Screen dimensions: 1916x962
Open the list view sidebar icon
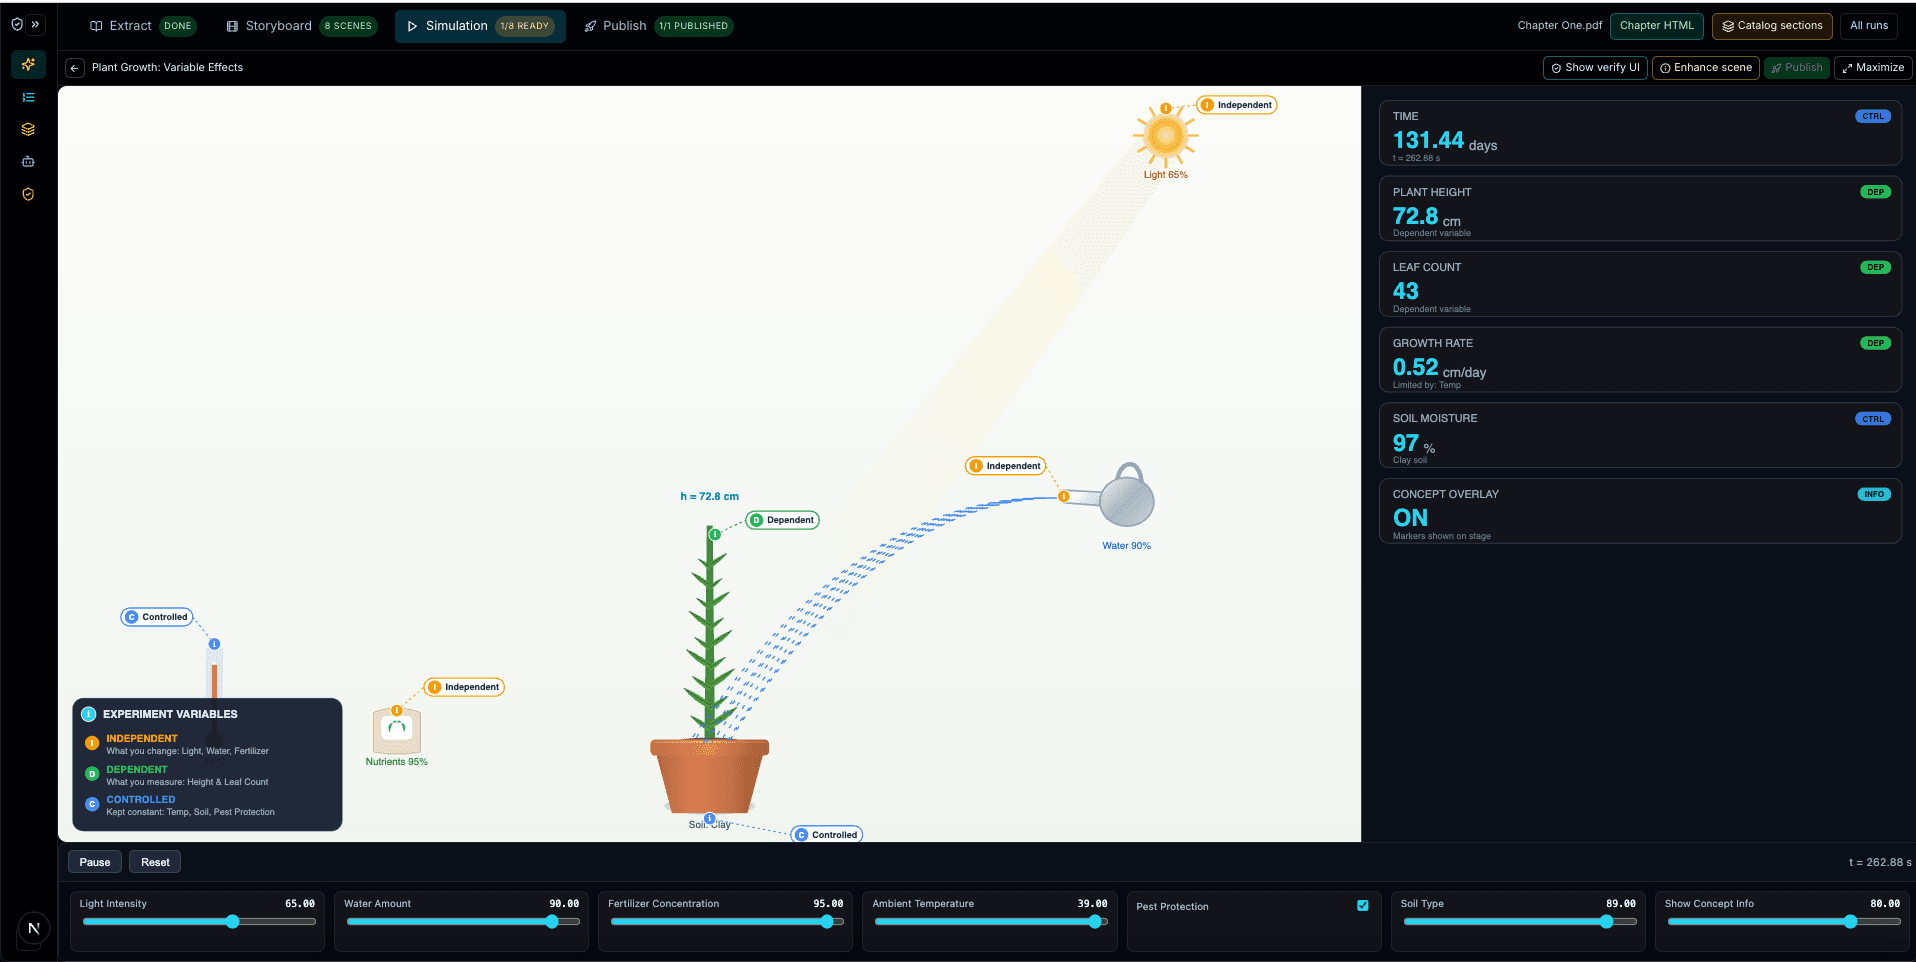pos(28,97)
